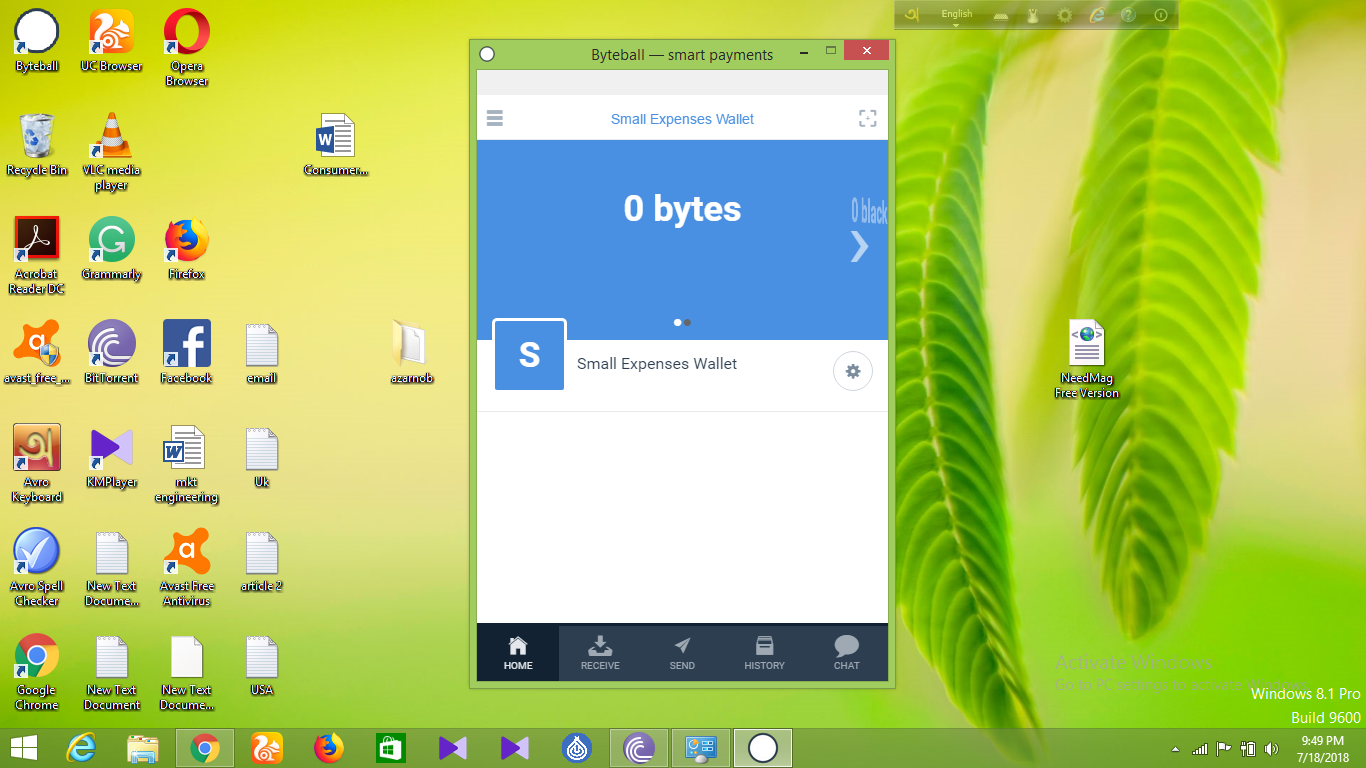Click the 0 bytes balance amount
The image size is (1366, 768).
683,208
